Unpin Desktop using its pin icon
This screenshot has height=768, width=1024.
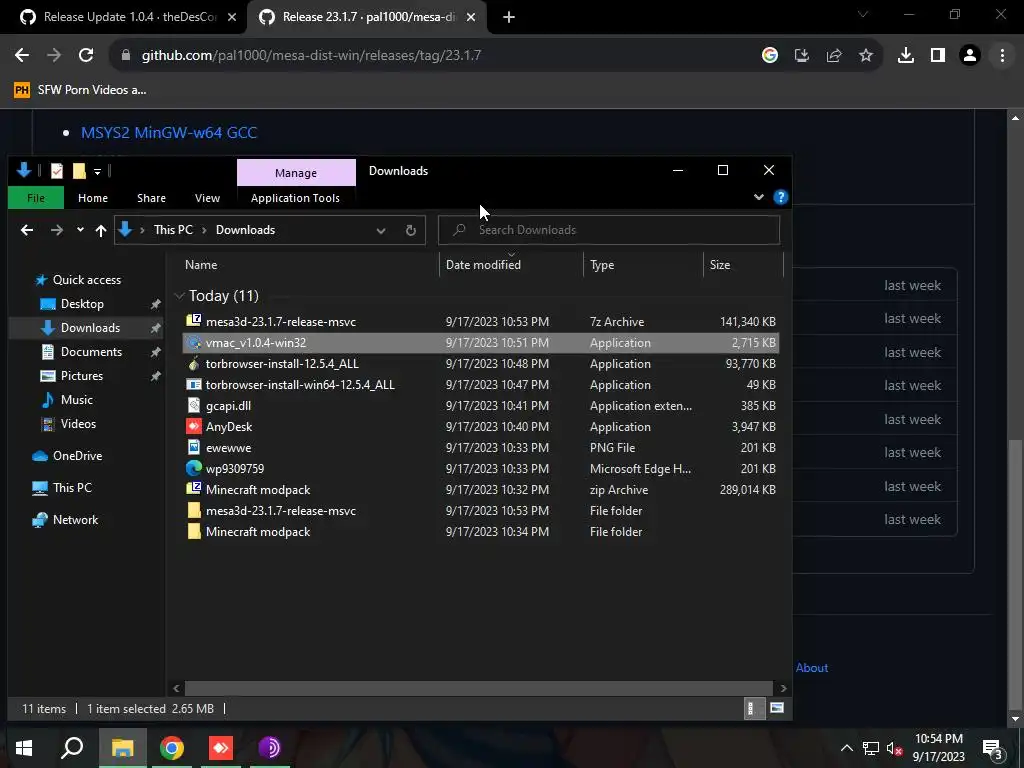click(x=155, y=304)
